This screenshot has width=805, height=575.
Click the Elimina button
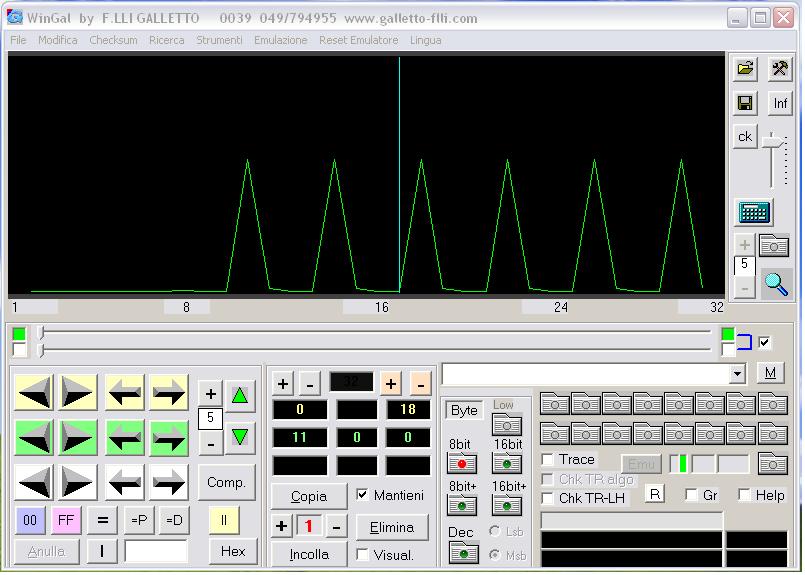coord(392,527)
